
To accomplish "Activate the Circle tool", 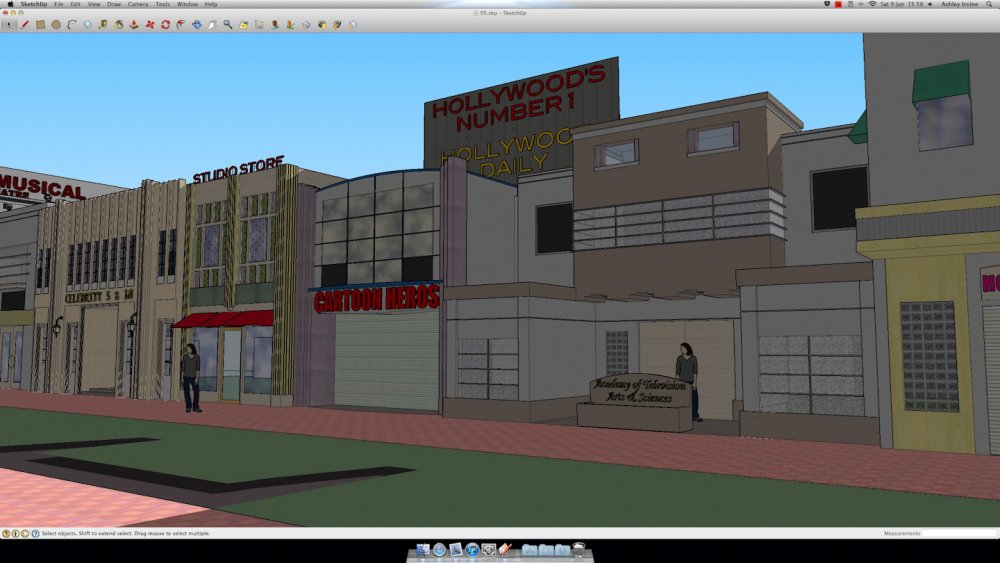I will pyautogui.click(x=56, y=24).
